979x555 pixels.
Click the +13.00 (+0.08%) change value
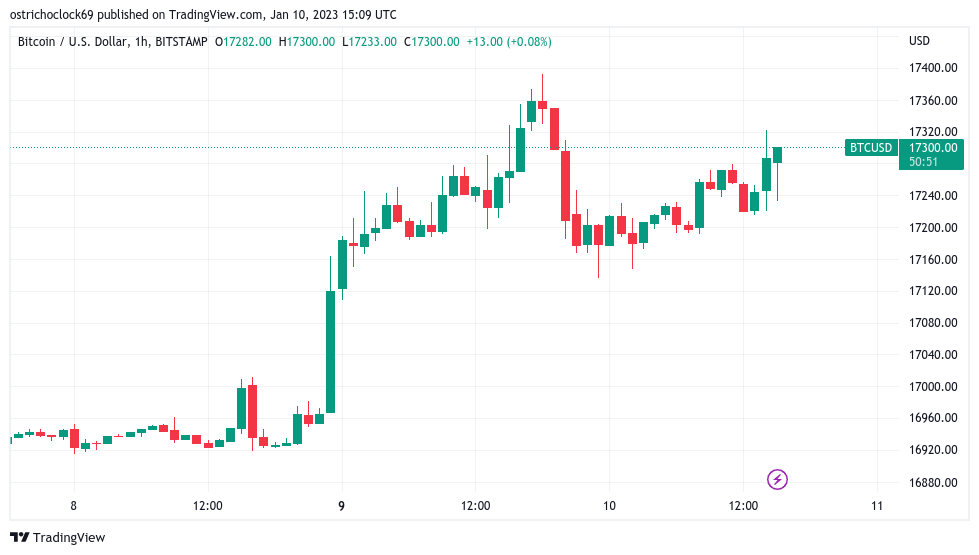[509, 42]
